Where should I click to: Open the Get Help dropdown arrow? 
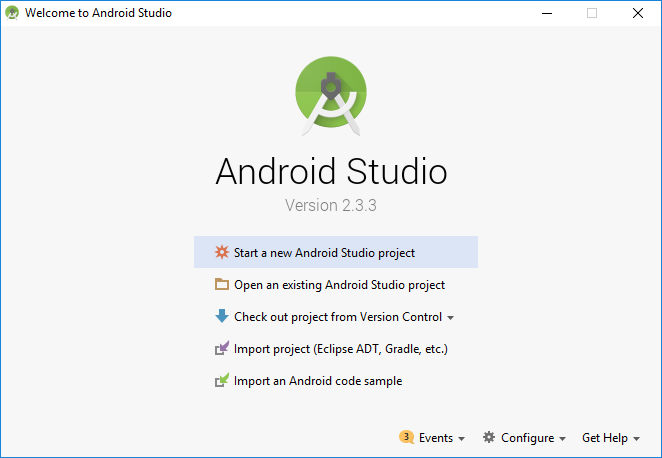pyautogui.click(x=637, y=439)
